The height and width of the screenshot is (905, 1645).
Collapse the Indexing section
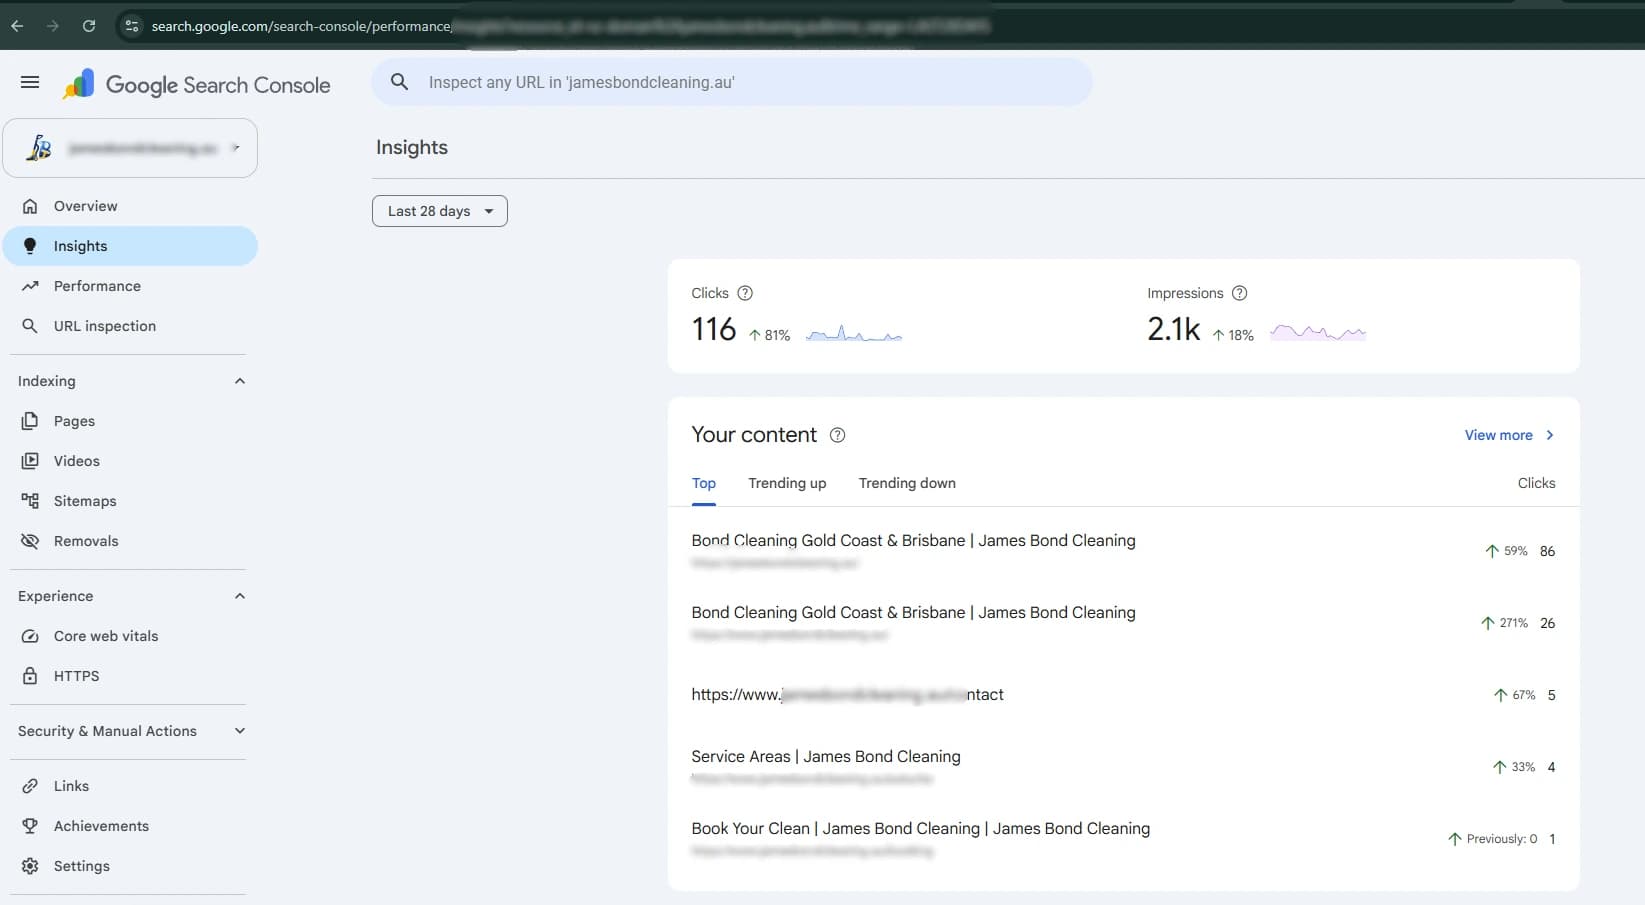[240, 381]
